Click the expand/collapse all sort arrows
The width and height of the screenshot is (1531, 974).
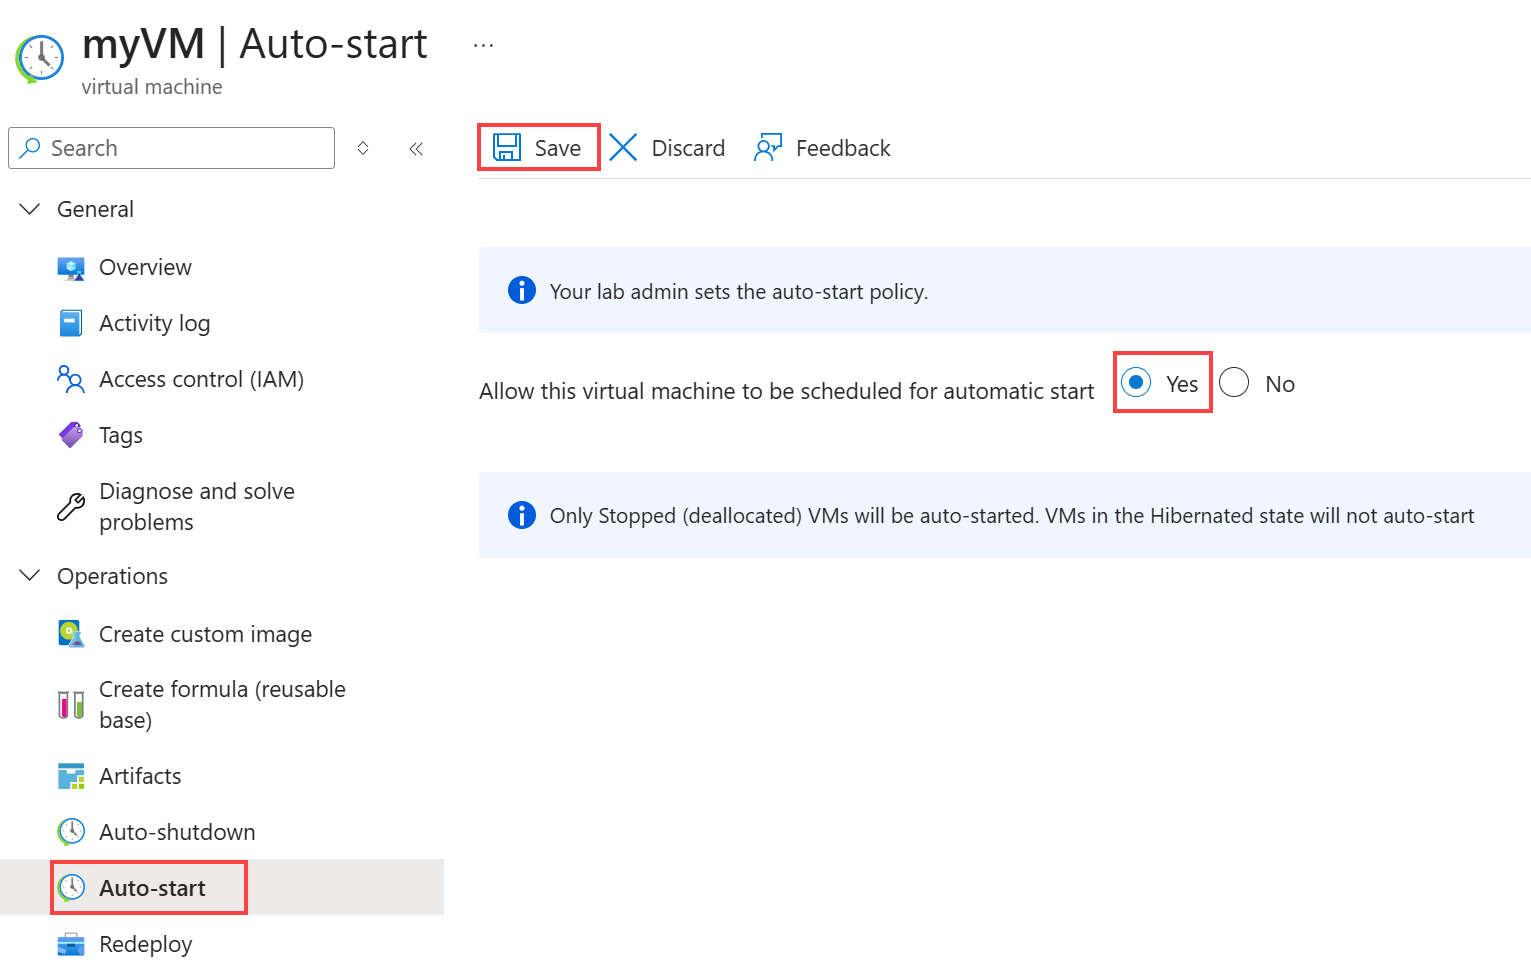363,148
